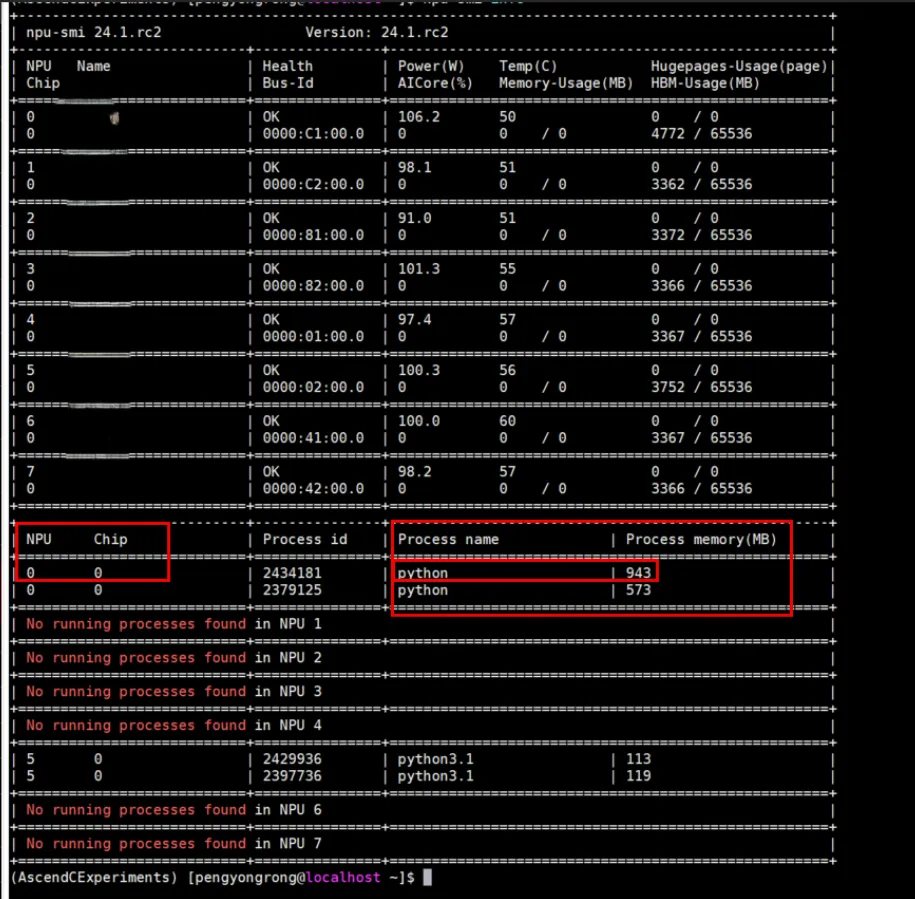Select process id 2379125

click(292, 590)
